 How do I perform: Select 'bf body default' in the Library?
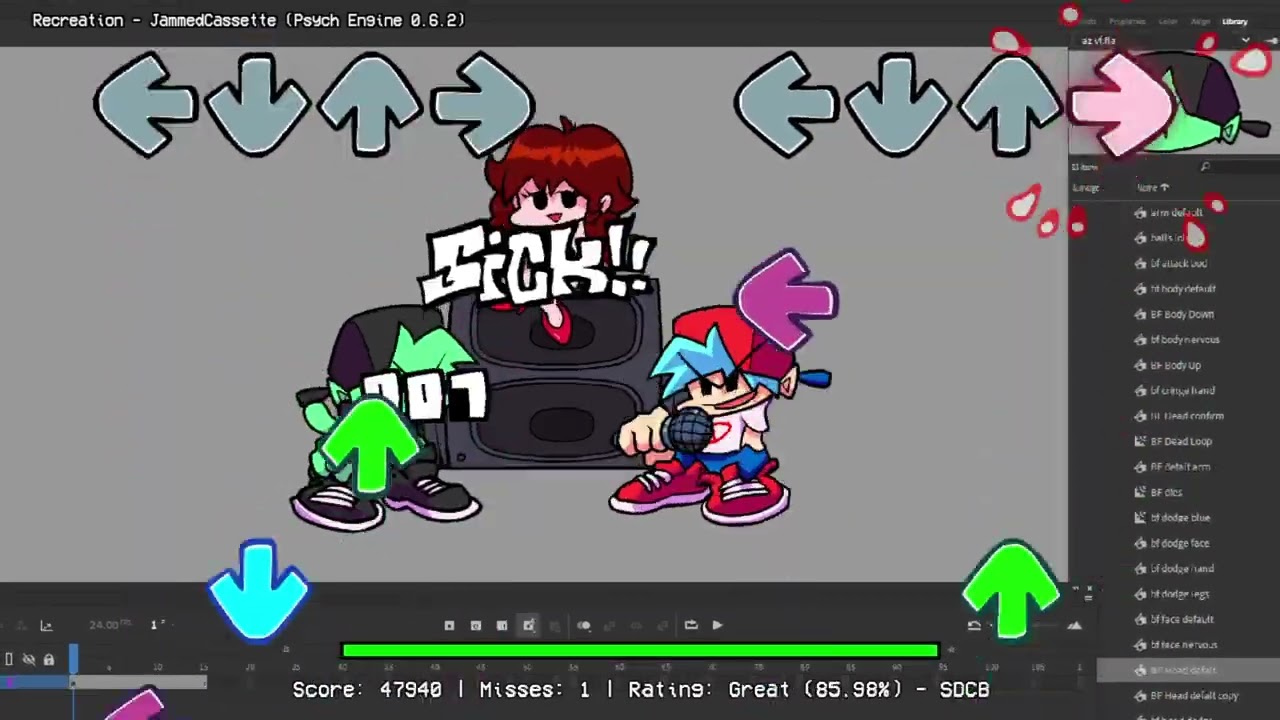pos(1183,289)
